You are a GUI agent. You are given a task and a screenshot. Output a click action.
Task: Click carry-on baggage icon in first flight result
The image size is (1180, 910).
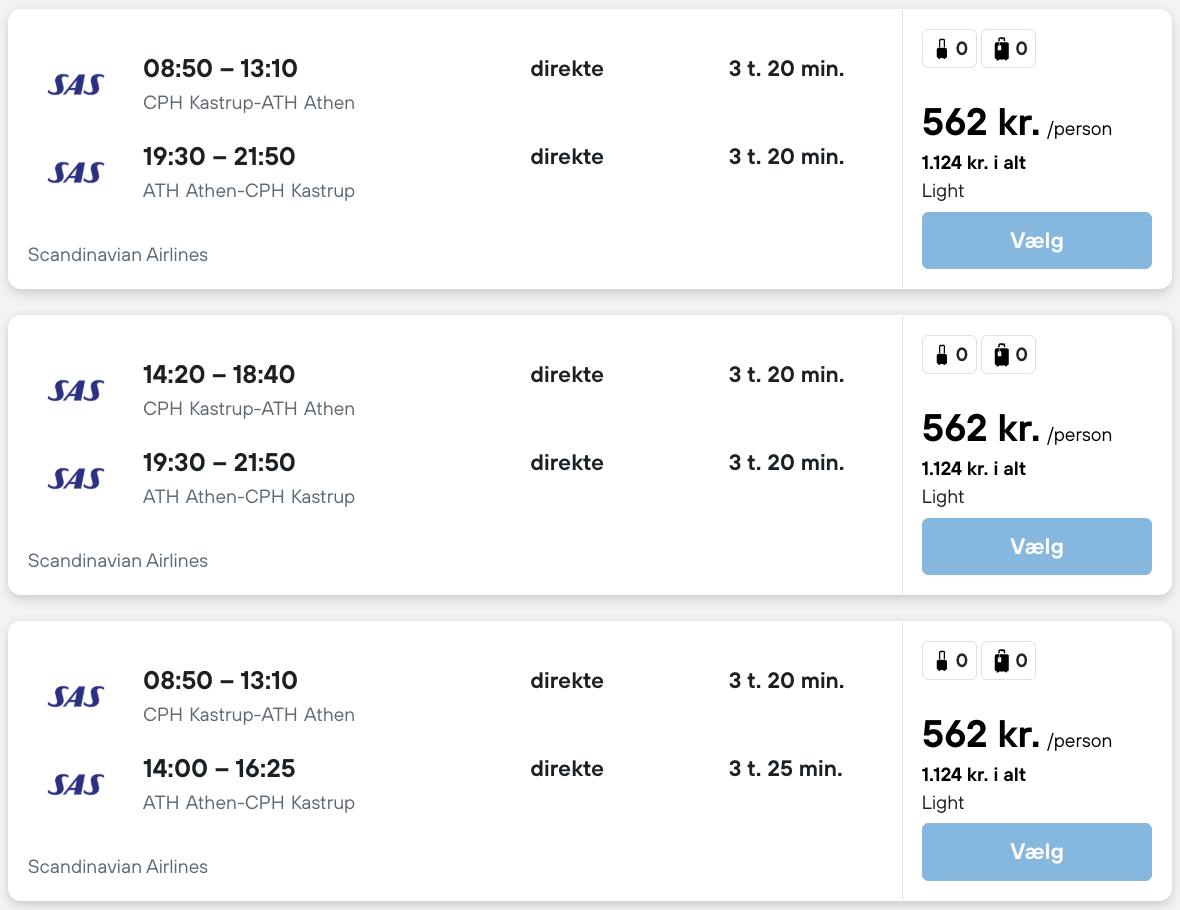coord(942,48)
